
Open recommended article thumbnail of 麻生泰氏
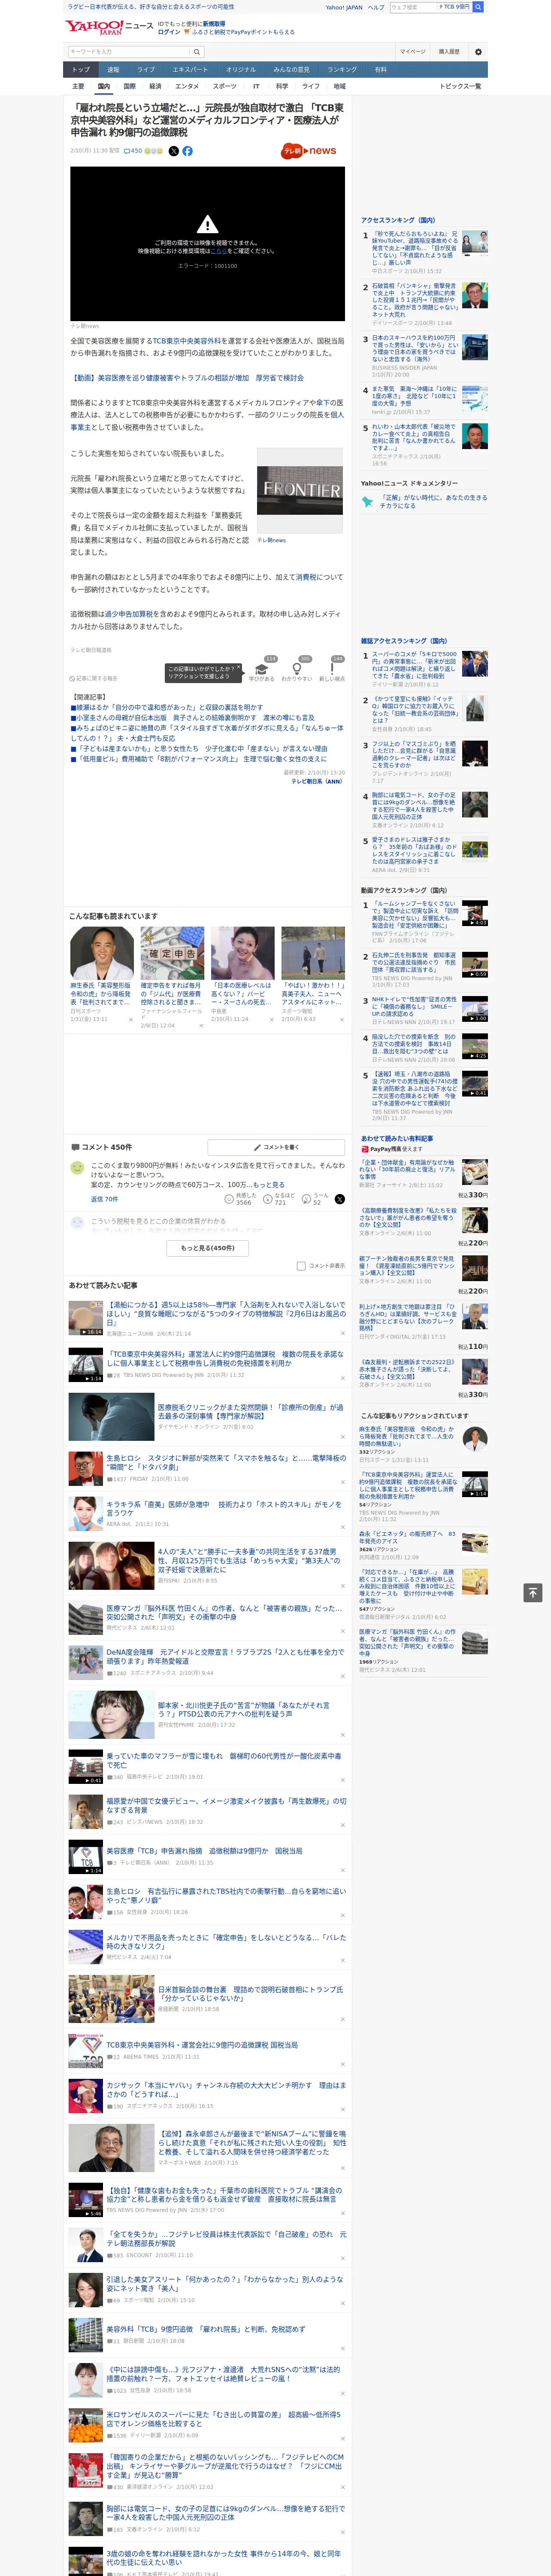pyautogui.click(x=102, y=953)
